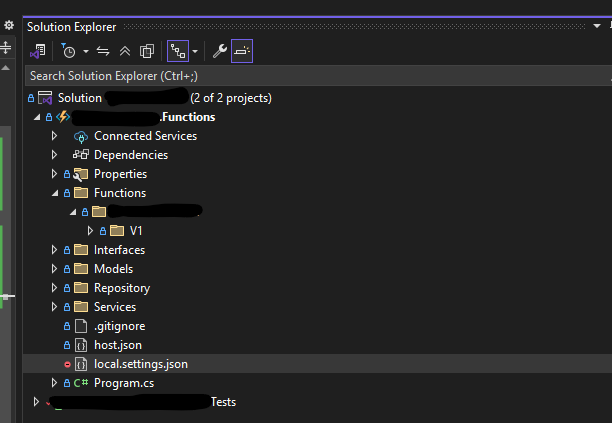
Task: Open the file nesting dropdown arrow
Action: (195, 51)
